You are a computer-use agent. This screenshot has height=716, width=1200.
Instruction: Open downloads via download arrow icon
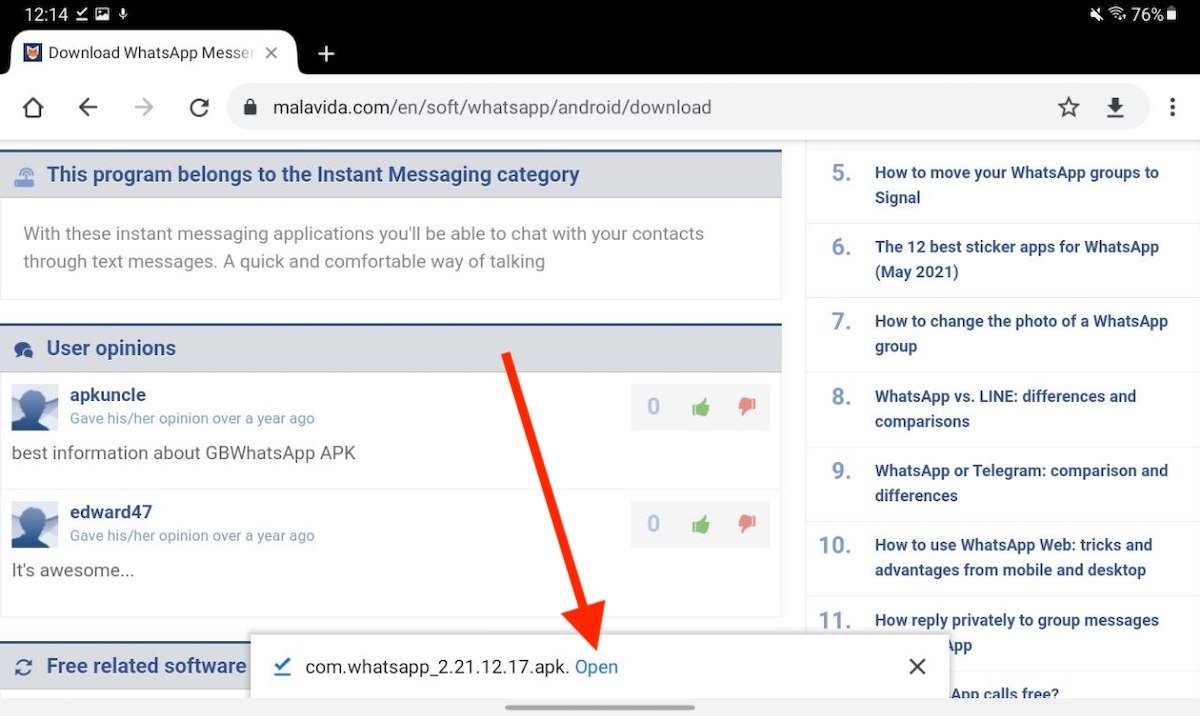tap(1115, 107)
